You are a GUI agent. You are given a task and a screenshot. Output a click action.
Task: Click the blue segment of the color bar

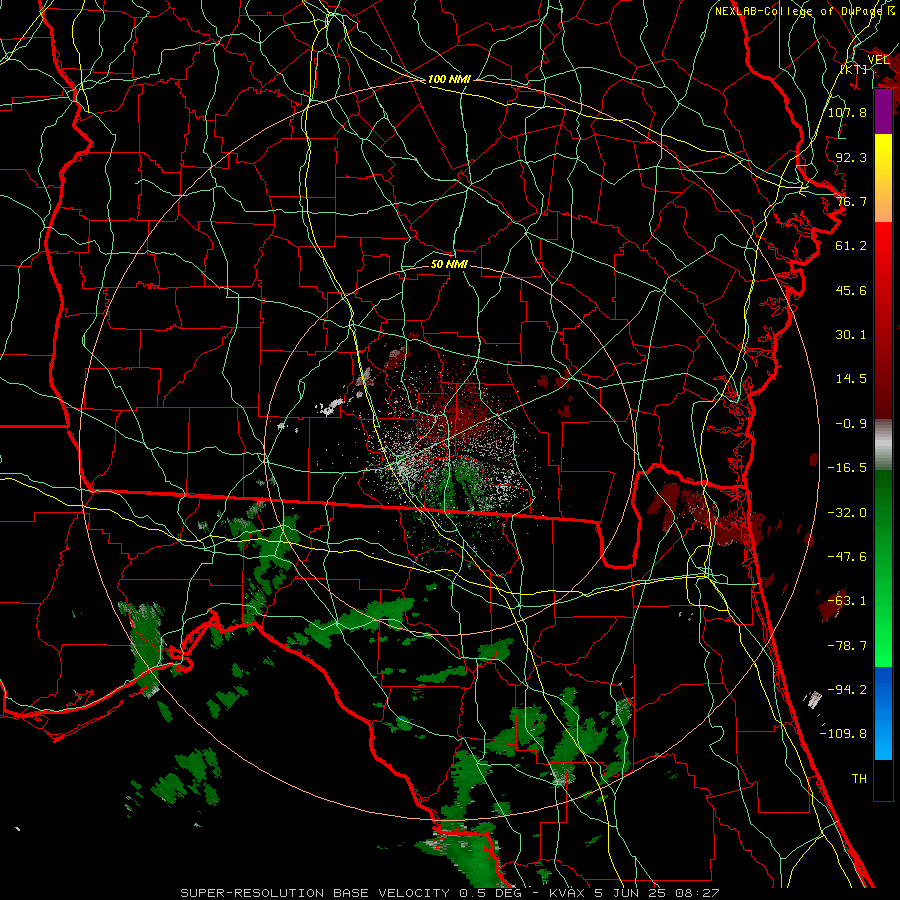(883, 713)
